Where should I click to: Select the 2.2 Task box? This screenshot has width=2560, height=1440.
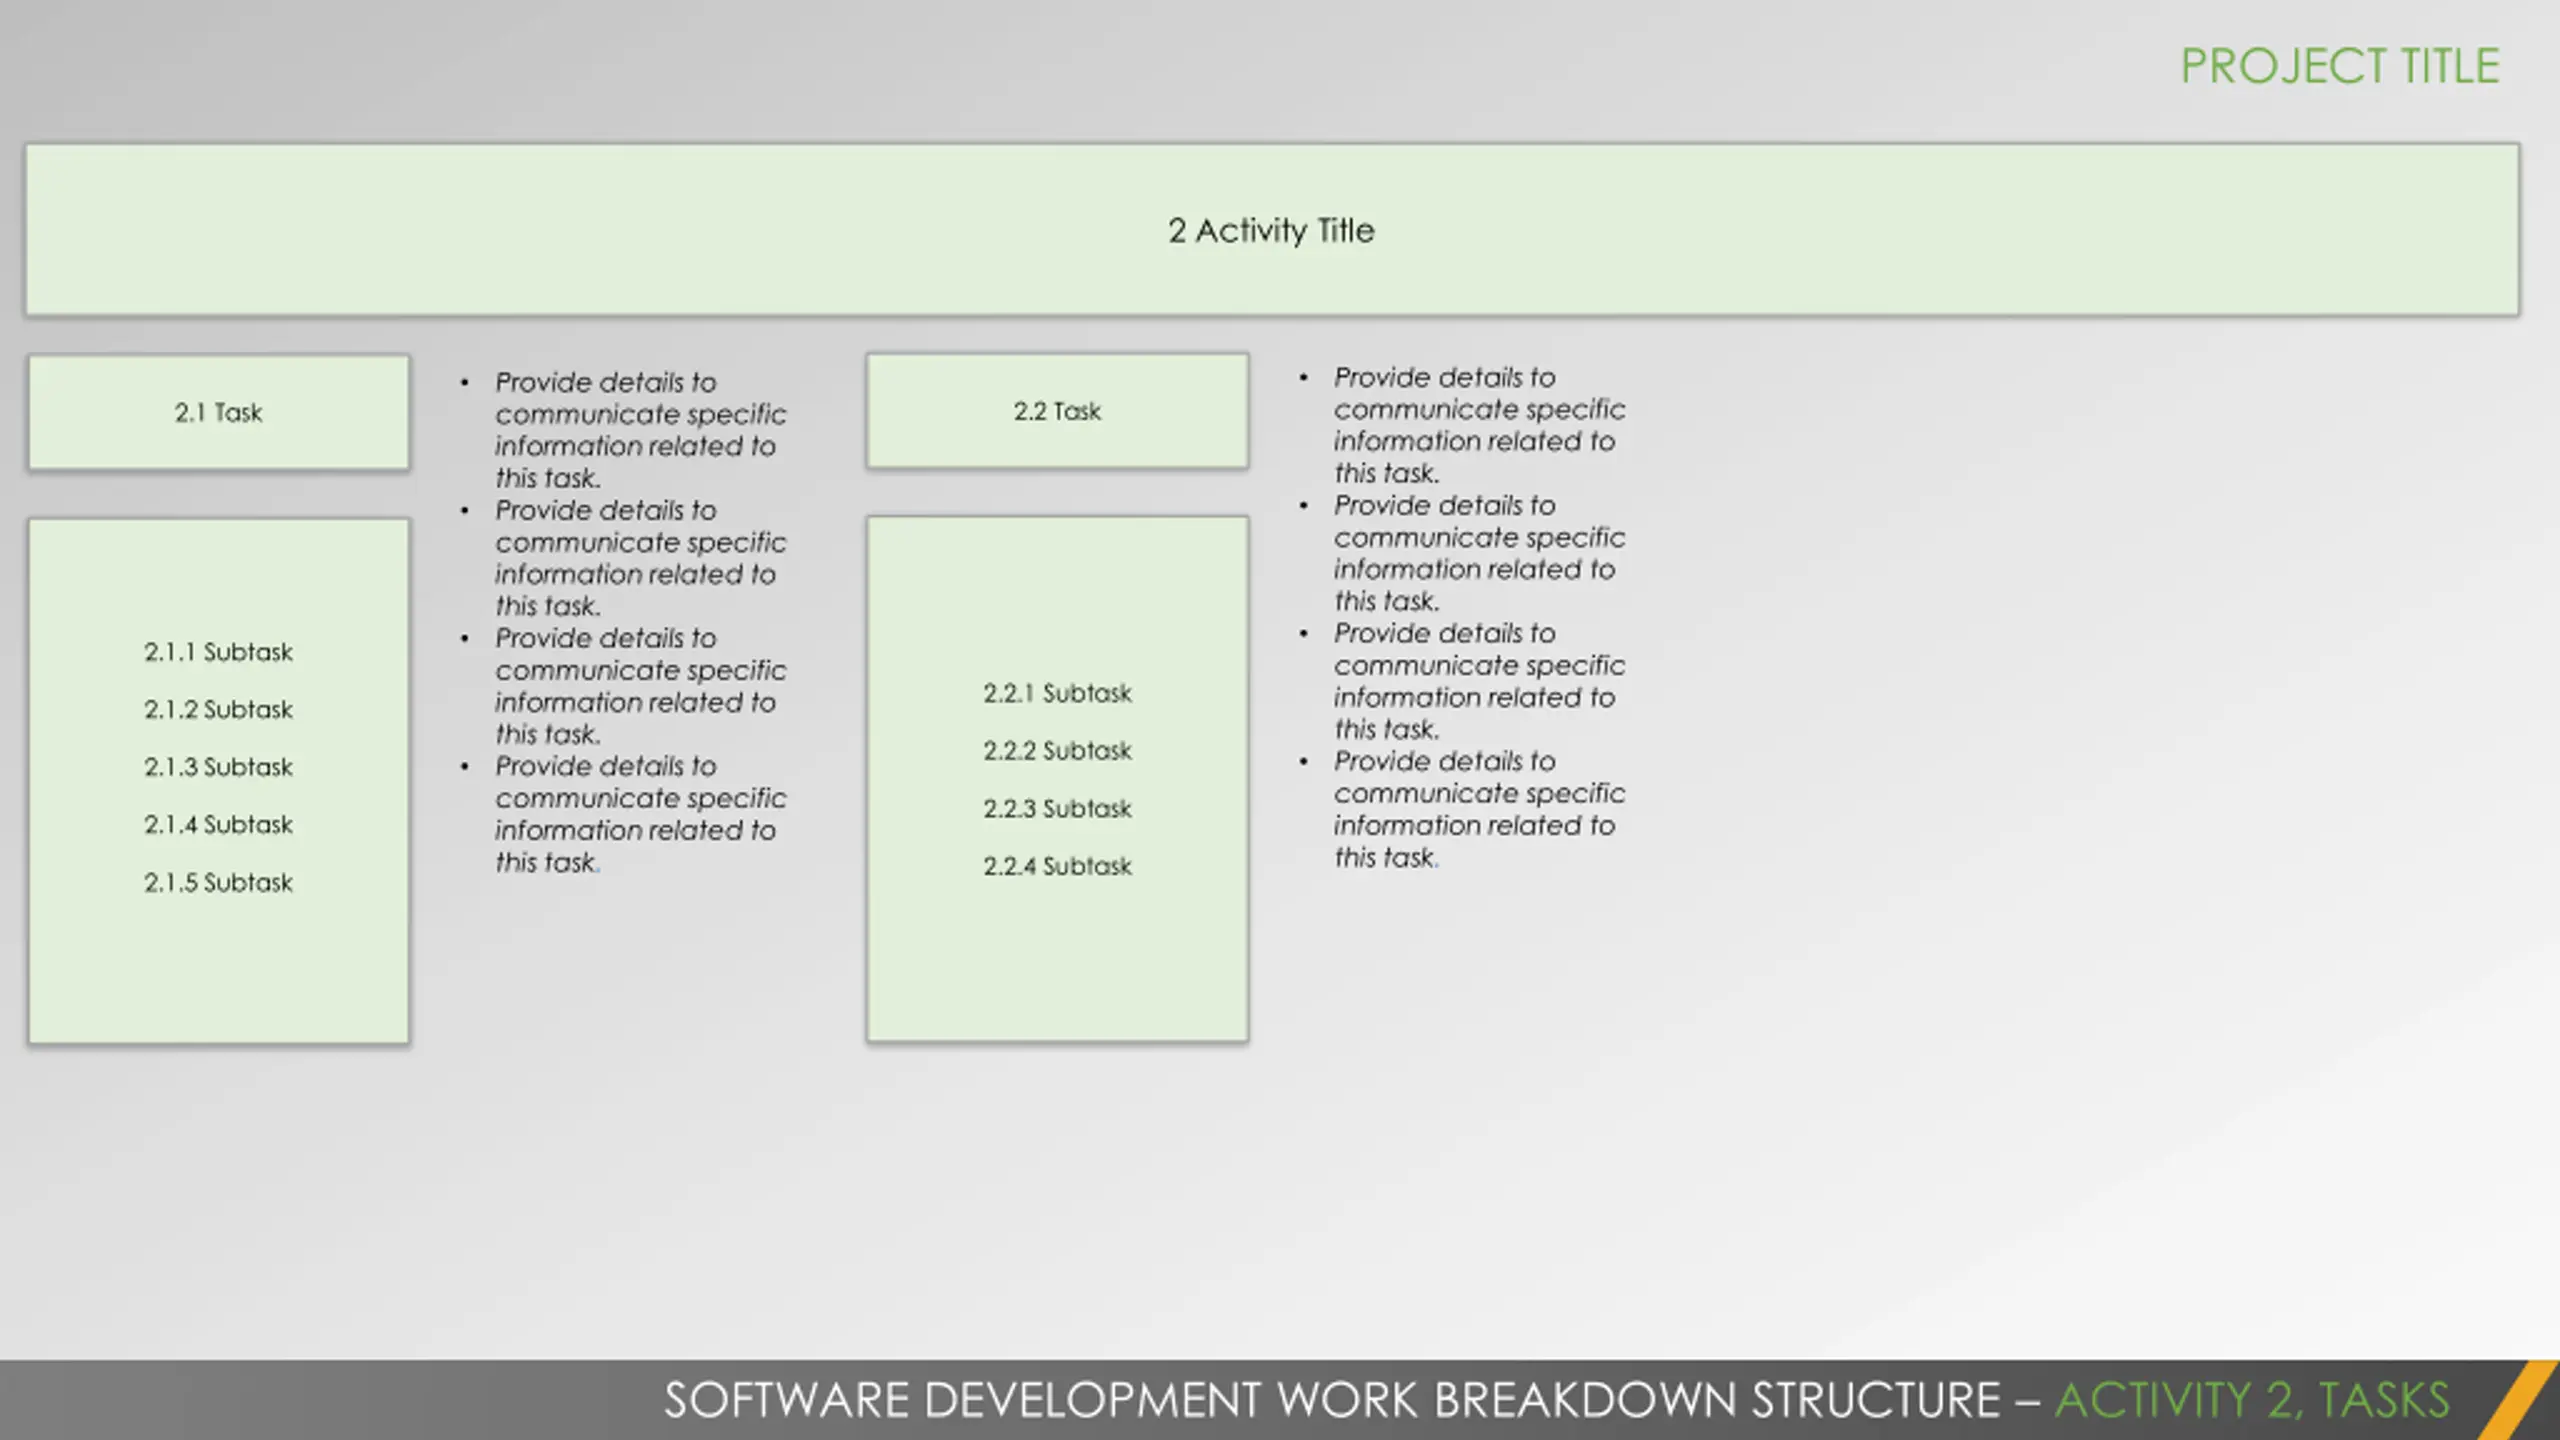tap(1057, 411)
